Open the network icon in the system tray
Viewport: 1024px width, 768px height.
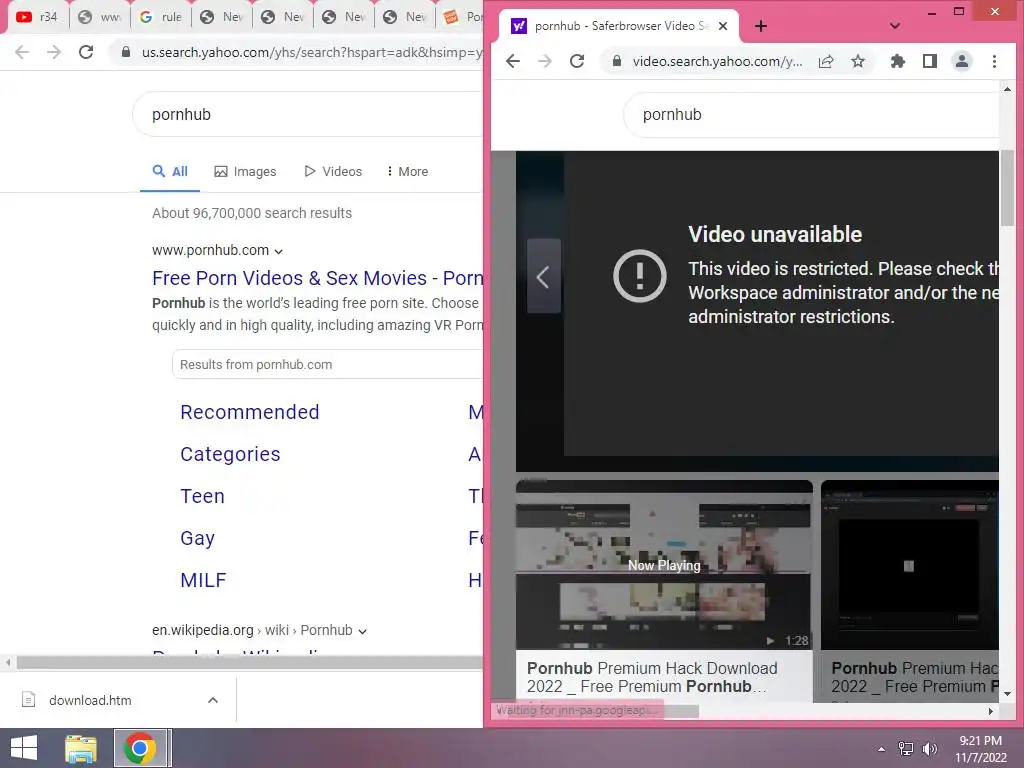(x=906, y=748)
